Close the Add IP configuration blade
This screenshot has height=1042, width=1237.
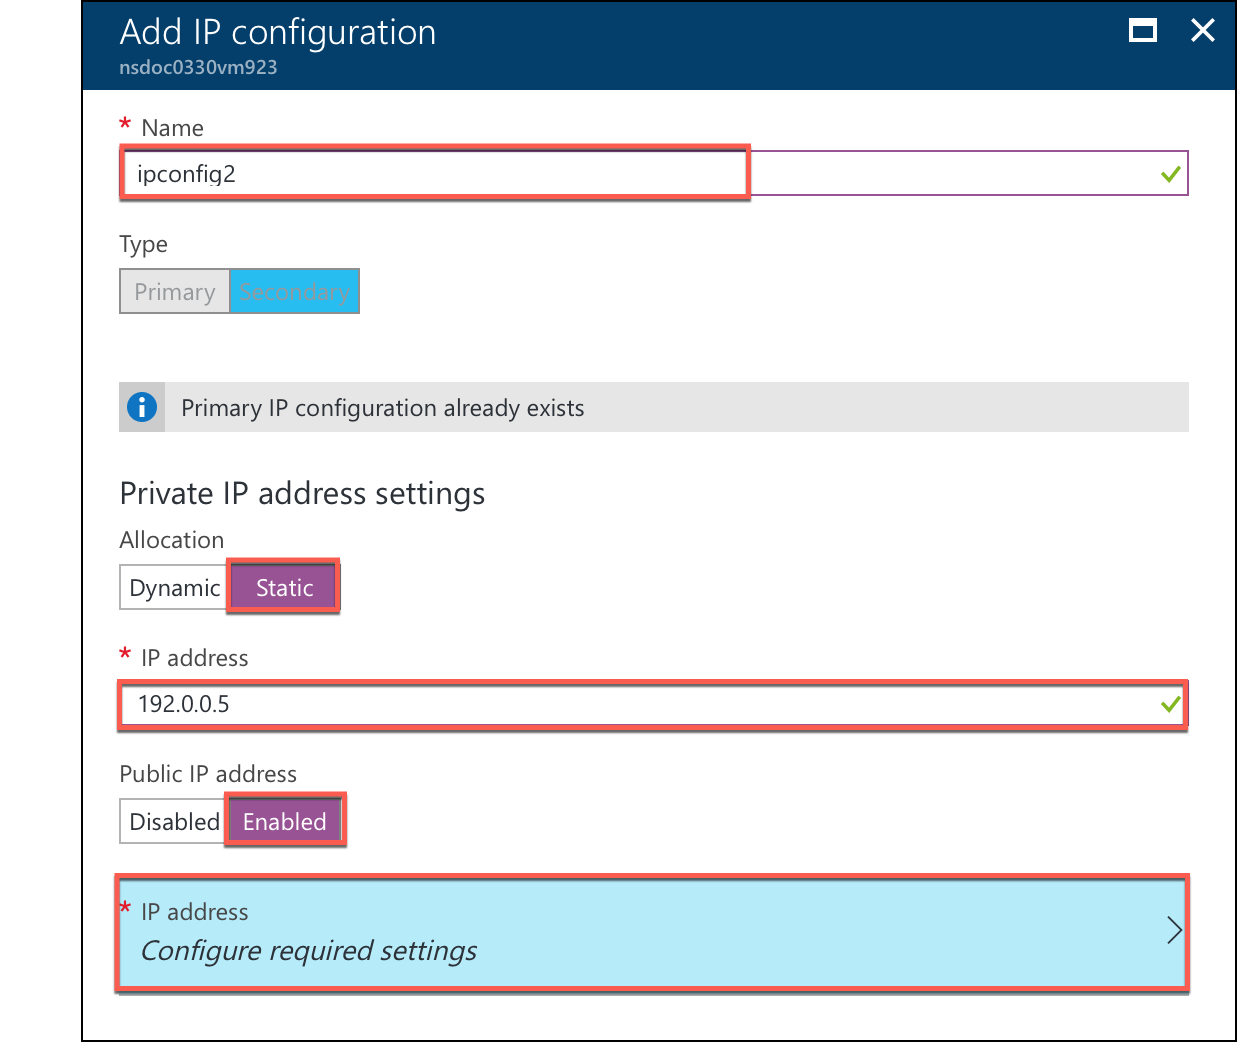[1202, 31]
